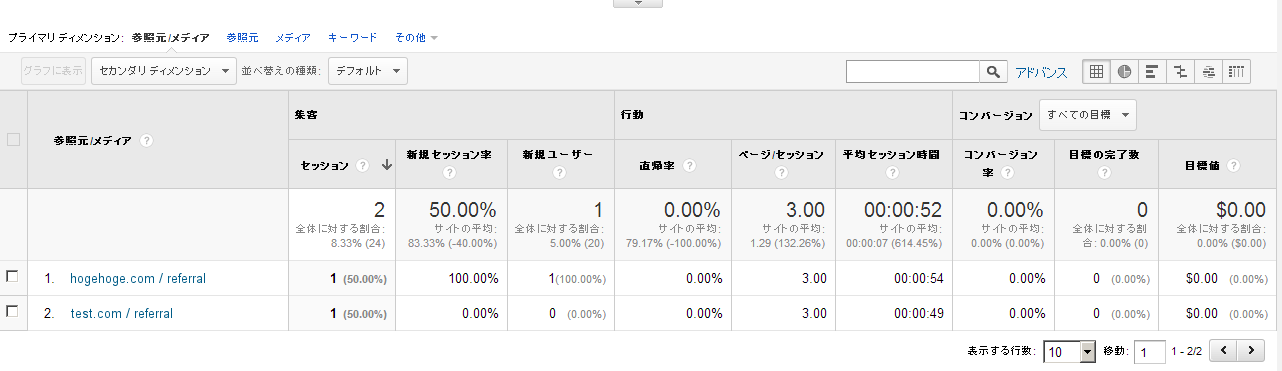Screen dimensions: 1282x371
Task: Click the table search input field
Action: (x=913, y=72)
